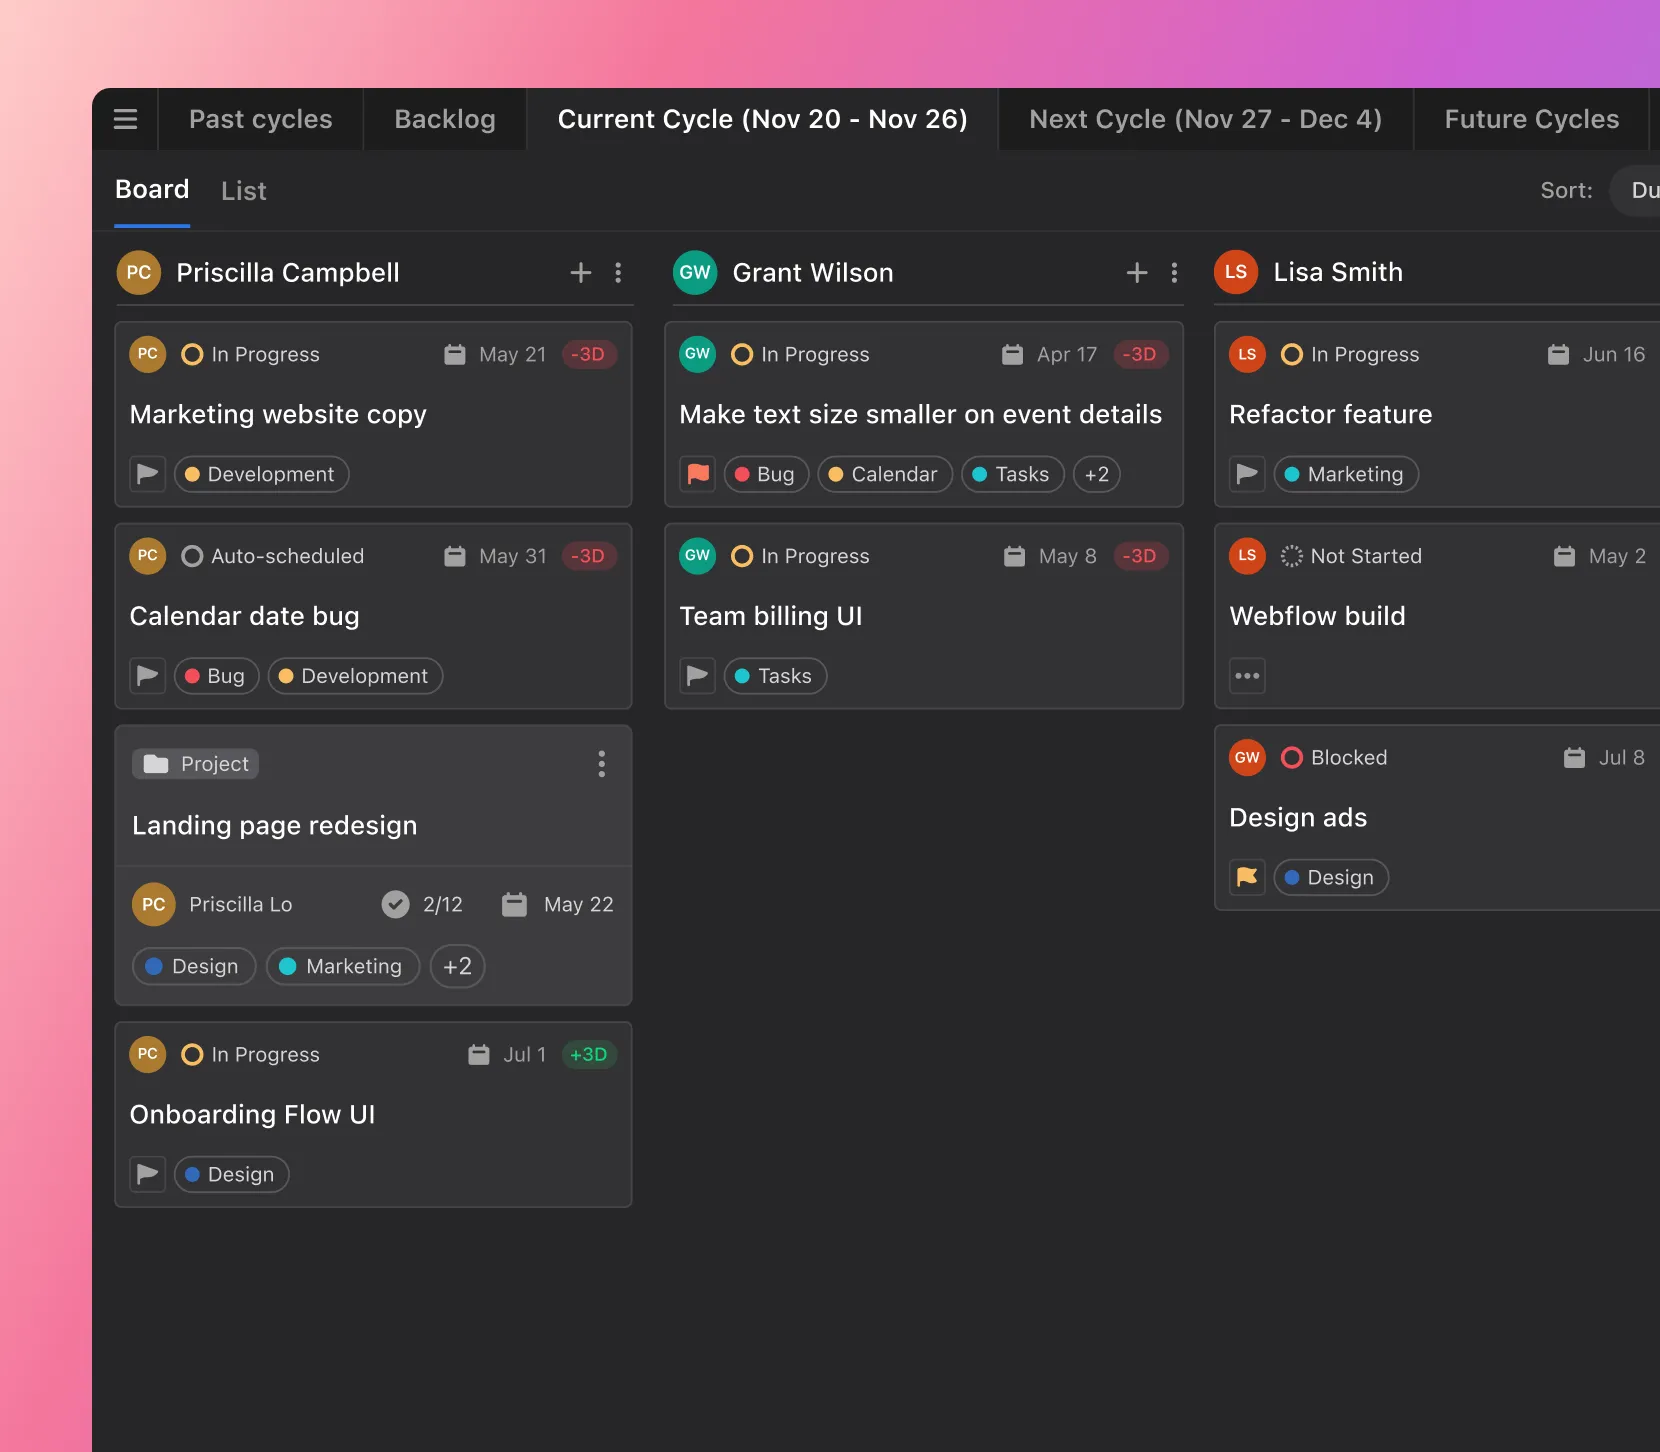Expand the hidden labels on Webflow build card
The width and height of the screenshot is (1660, 1452).
[1247, 676]
